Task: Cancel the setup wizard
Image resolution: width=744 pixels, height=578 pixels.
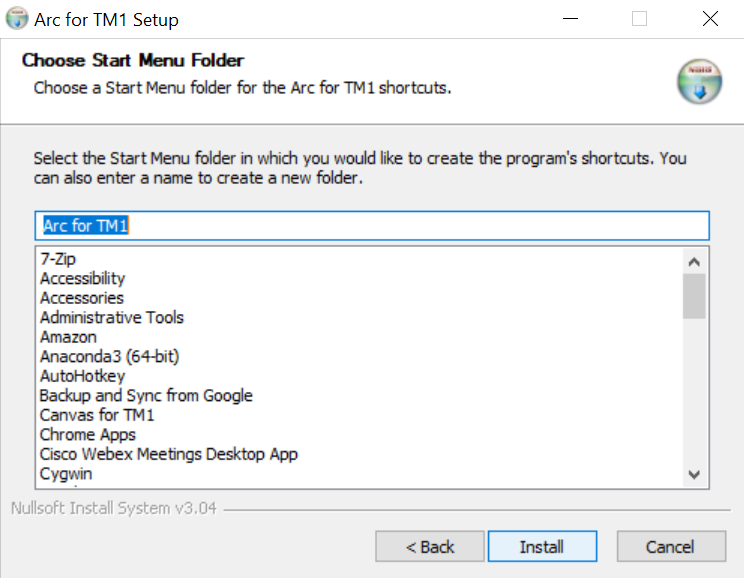Action: 670,547
